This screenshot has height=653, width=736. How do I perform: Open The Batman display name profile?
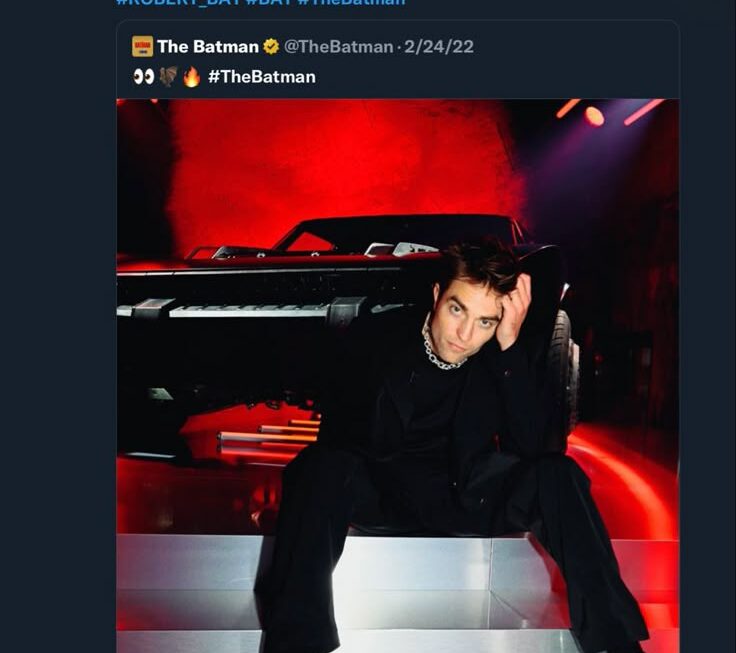click(208, 46)
